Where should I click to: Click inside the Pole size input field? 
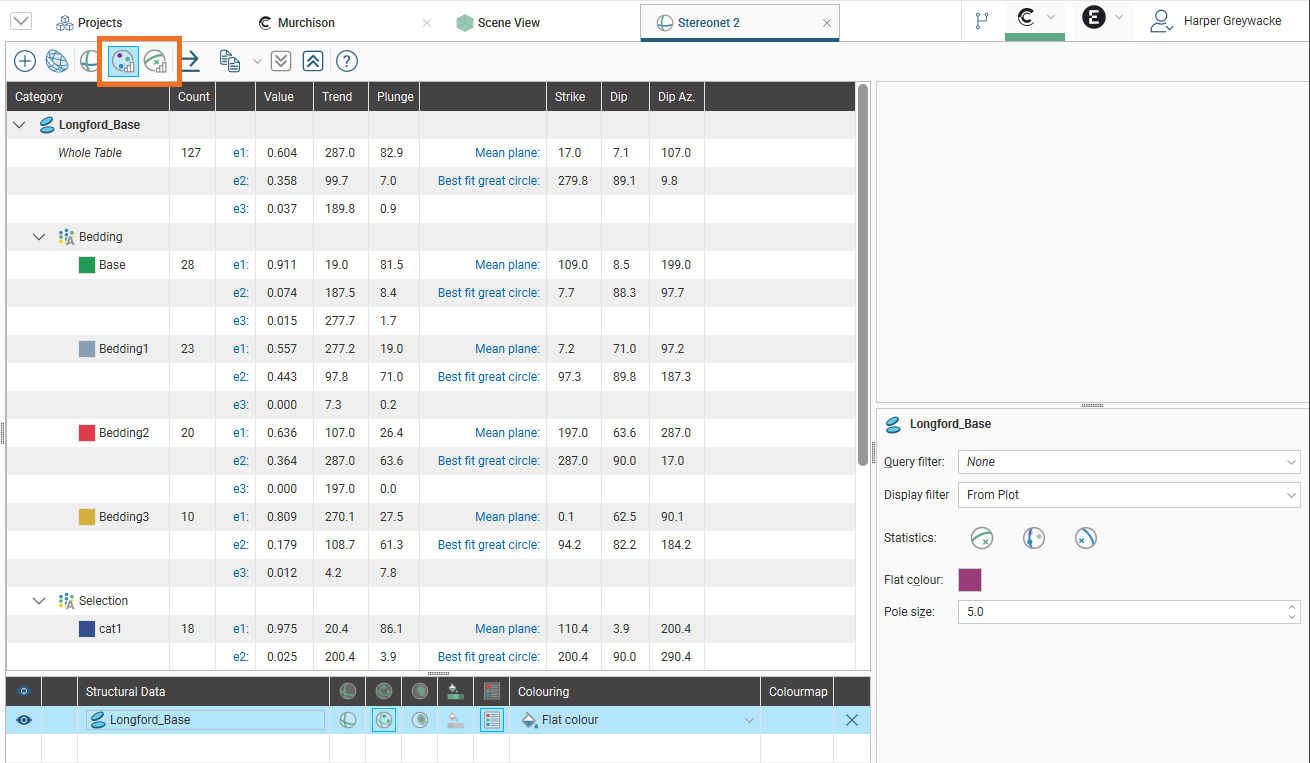[1120, 612]
